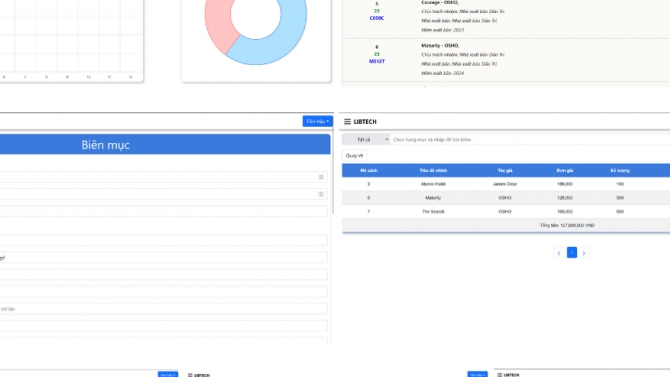Screen dimensions: 670x377
Task: Click the Tác giả column header
Action: point(505,171)
